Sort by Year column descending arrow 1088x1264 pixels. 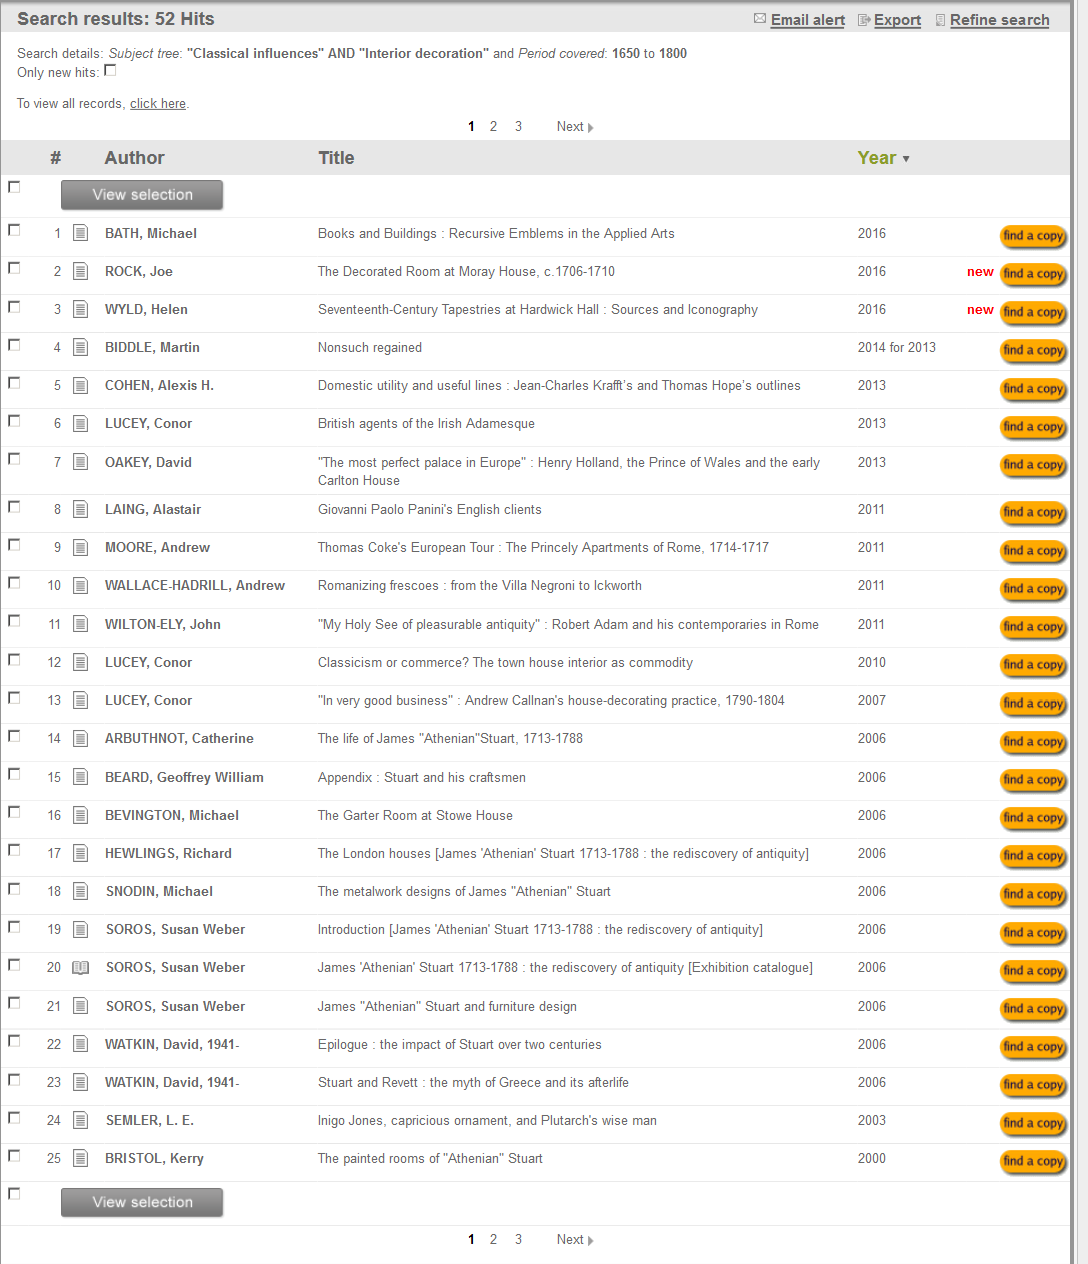(x=906, y=159)
